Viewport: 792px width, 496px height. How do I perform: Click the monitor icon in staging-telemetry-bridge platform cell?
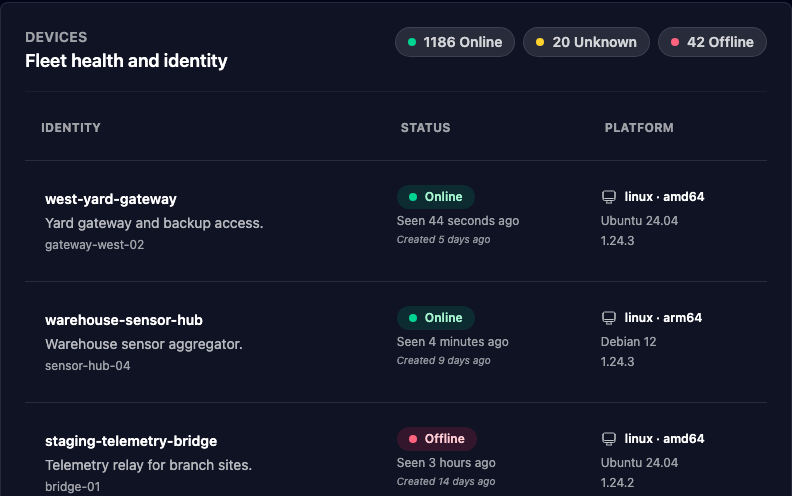[x=609, y=439]
